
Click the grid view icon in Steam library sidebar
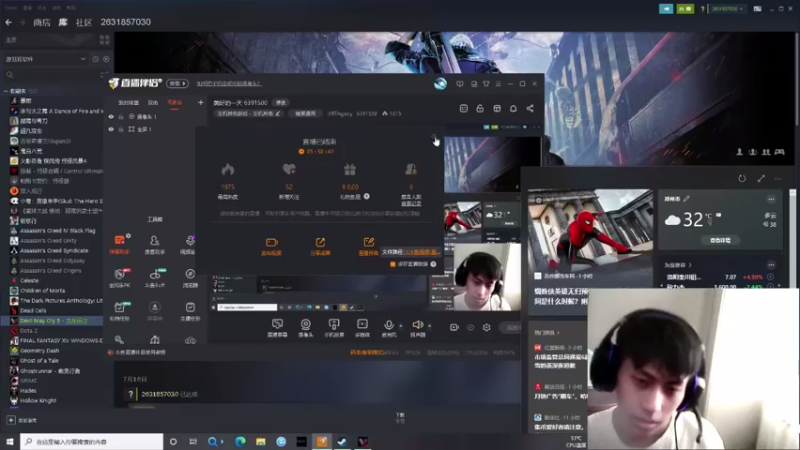tap(105, 40)
